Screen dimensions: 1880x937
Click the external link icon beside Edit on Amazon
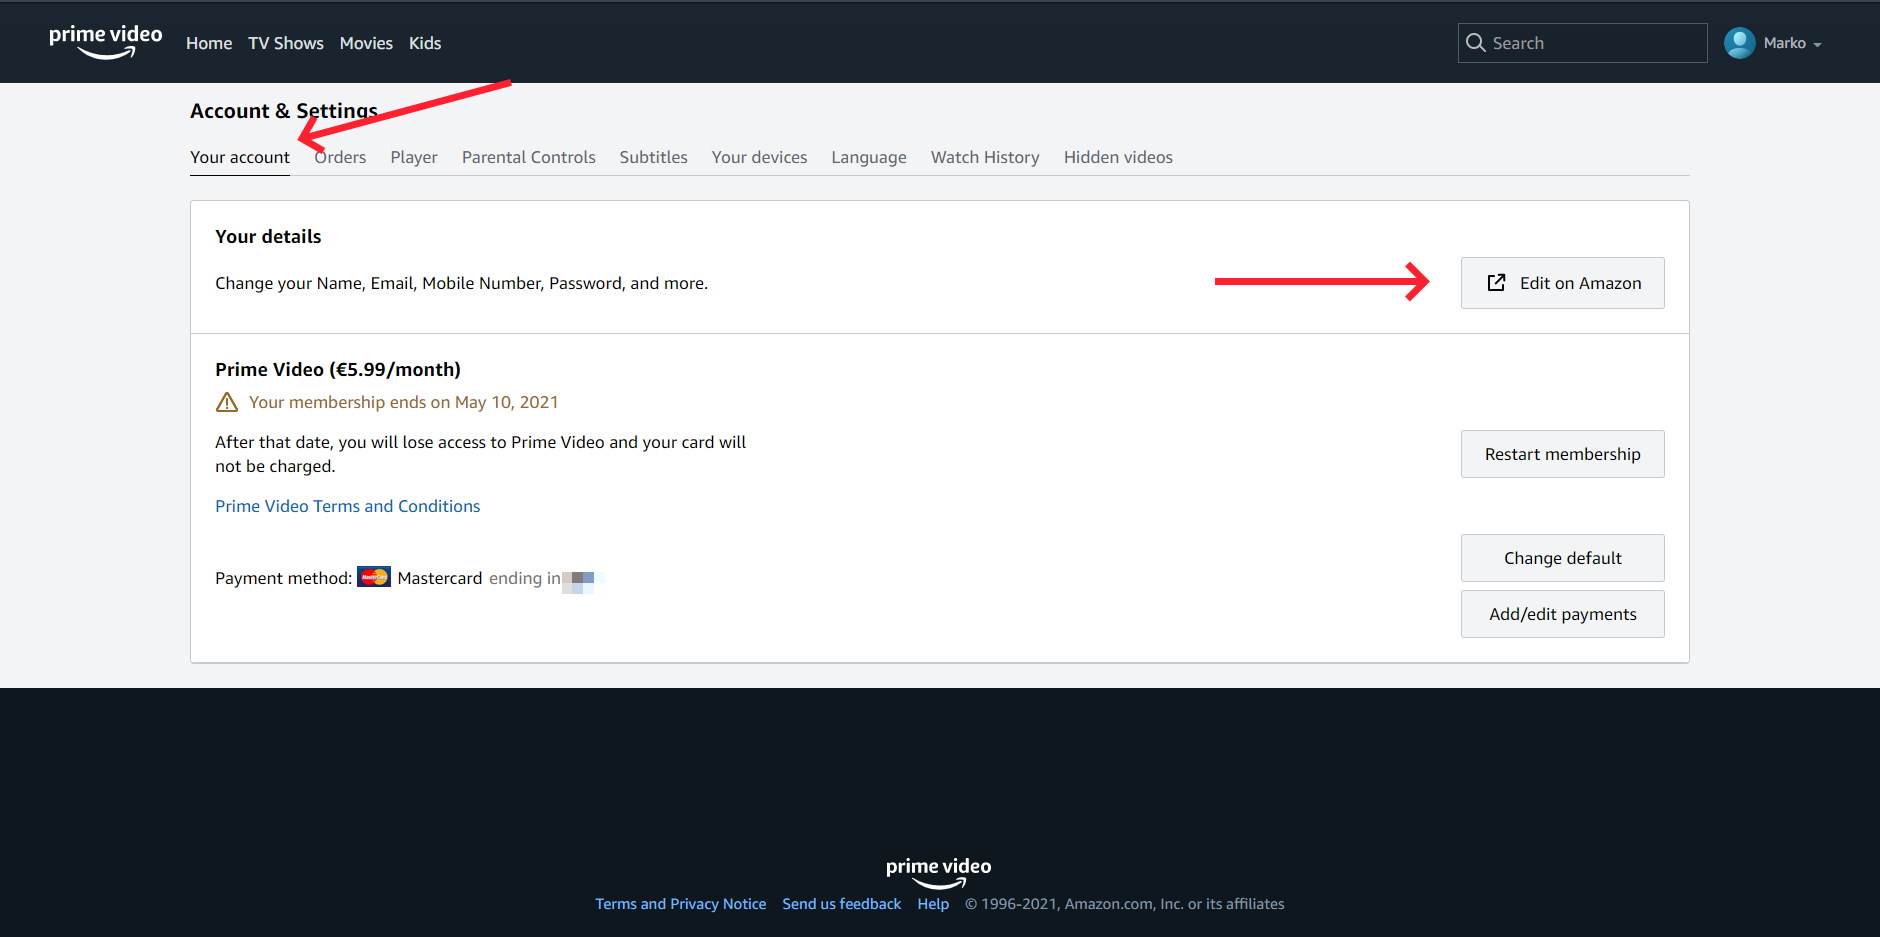[1494, 283]
